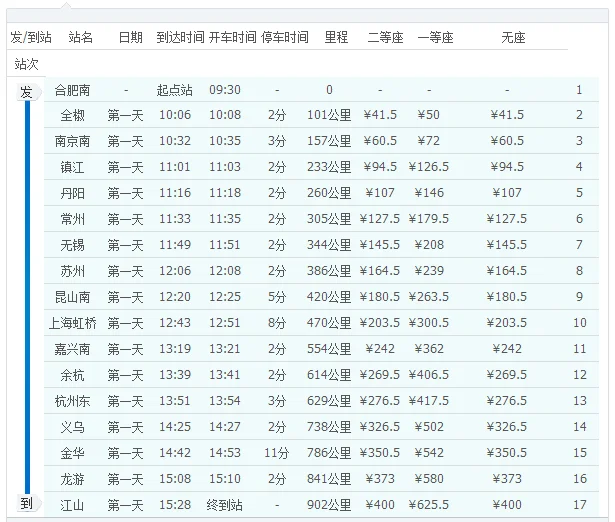Click the 902公里 distance cell
Image resolution: width=615 pixels, height=522 pixels.
pyautogui.click(x=329, y=505)
